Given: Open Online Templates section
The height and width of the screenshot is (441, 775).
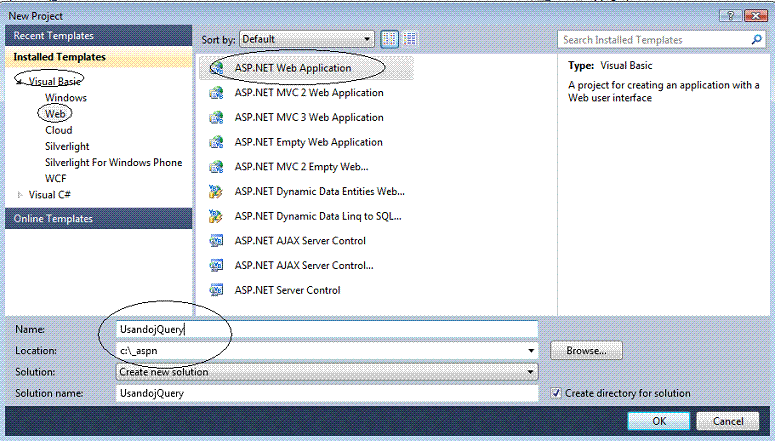Looking at the screenshot, I should point(98,219).
